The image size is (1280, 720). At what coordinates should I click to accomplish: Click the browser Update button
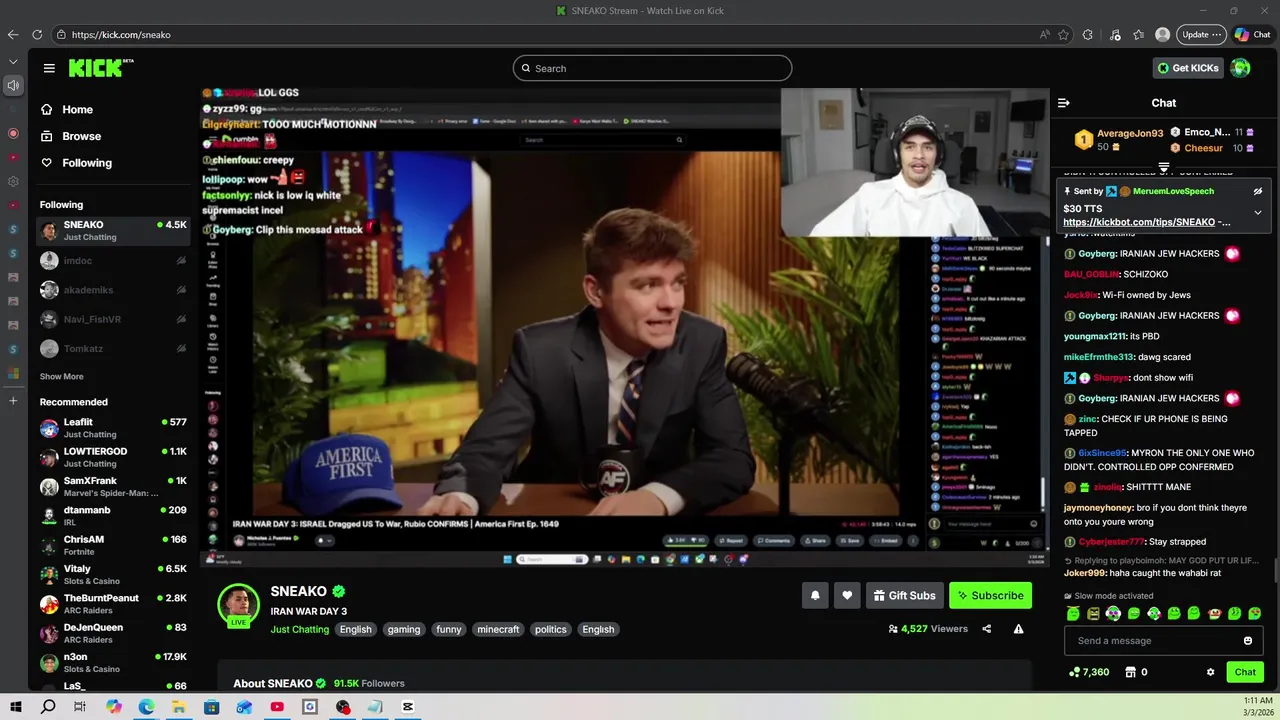click(1201, 34)
